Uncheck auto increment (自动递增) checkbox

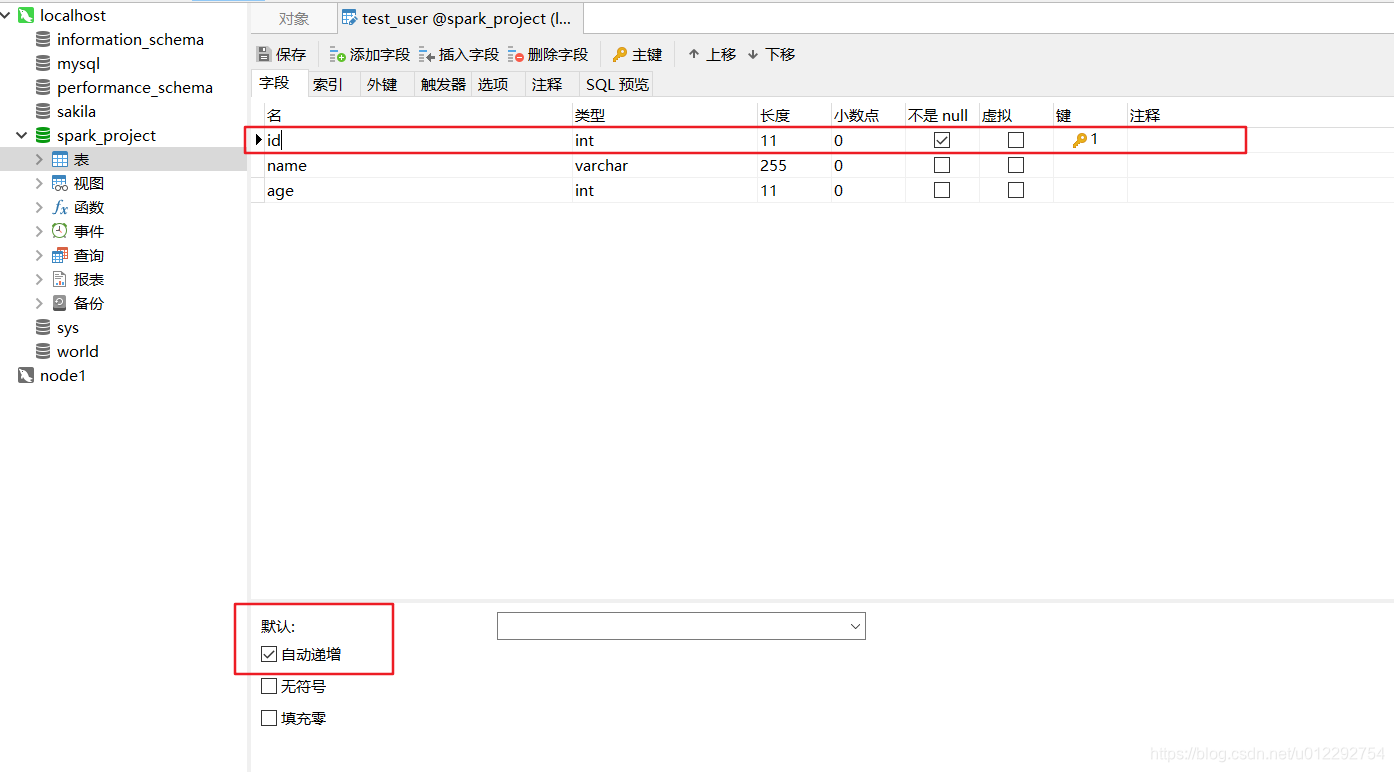tap(269, 654)
